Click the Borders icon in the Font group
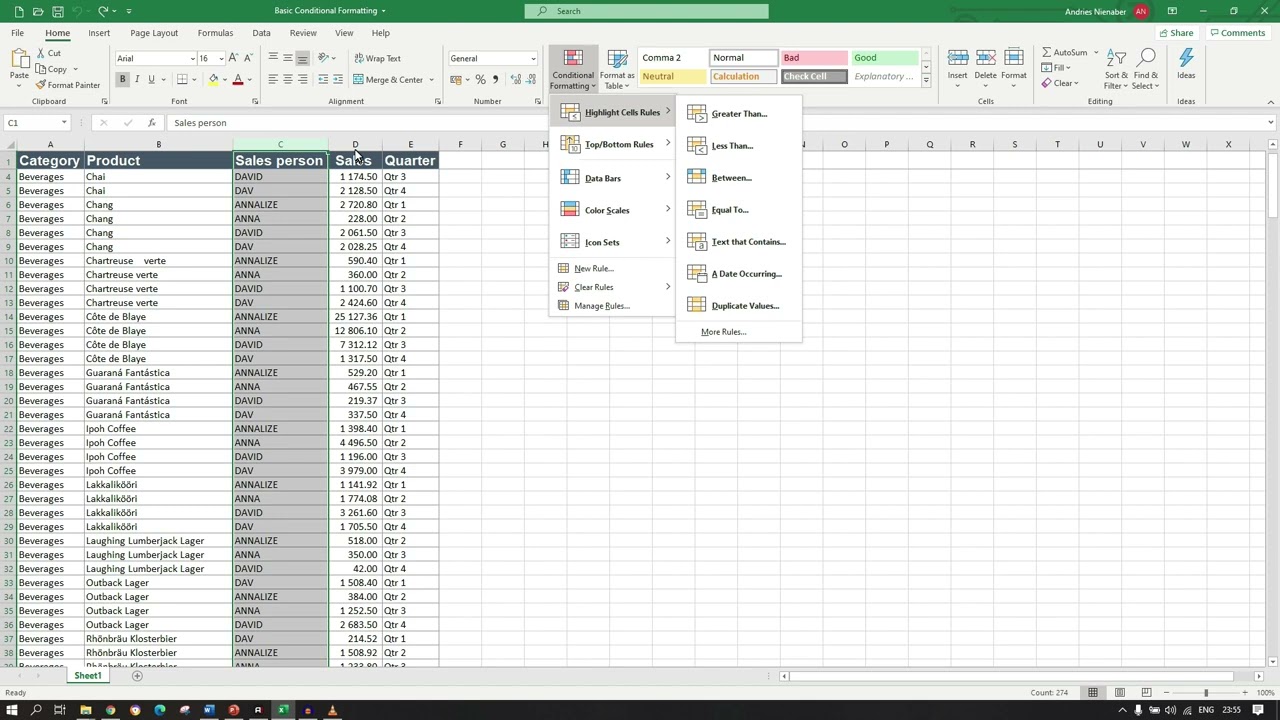1280x720 pixels. [x=182, y=79]
